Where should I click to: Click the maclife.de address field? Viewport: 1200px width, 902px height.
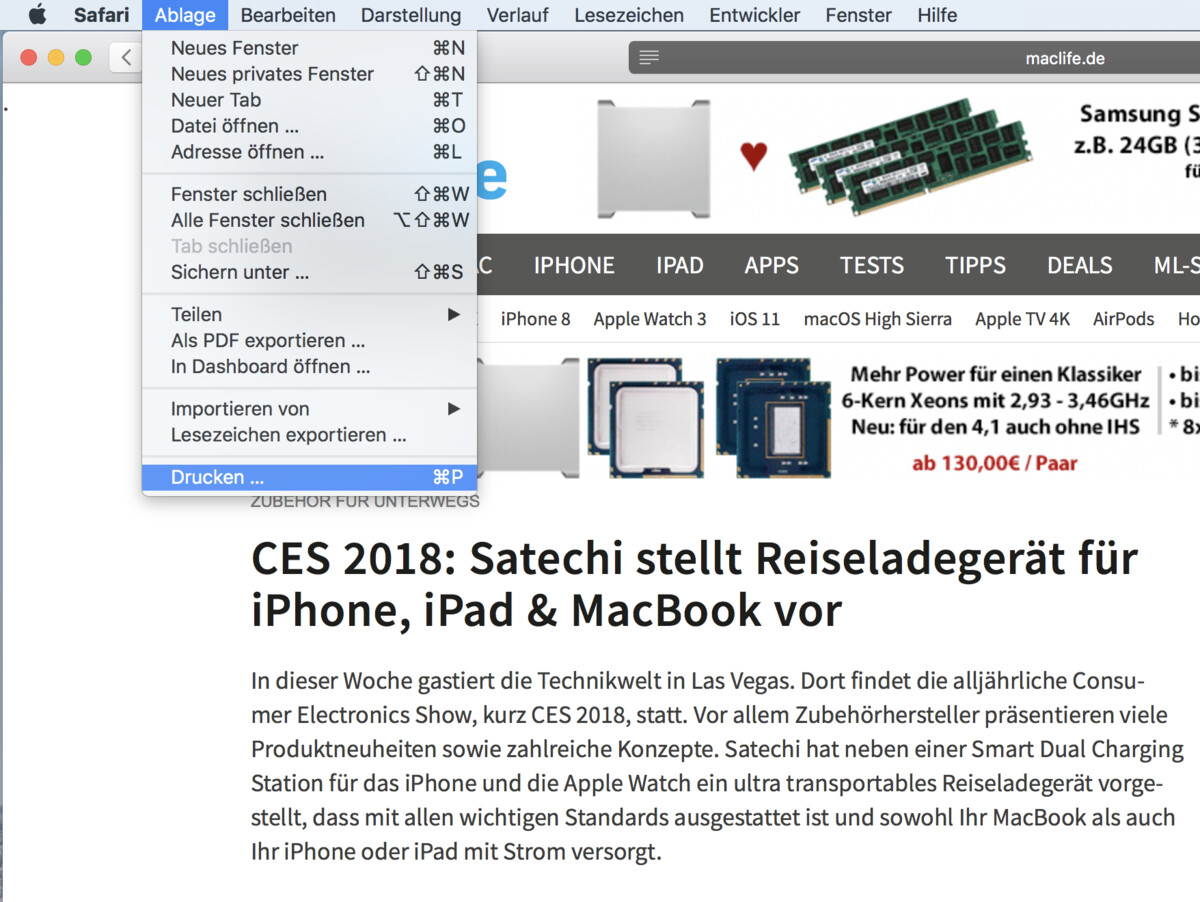(914, 57)
